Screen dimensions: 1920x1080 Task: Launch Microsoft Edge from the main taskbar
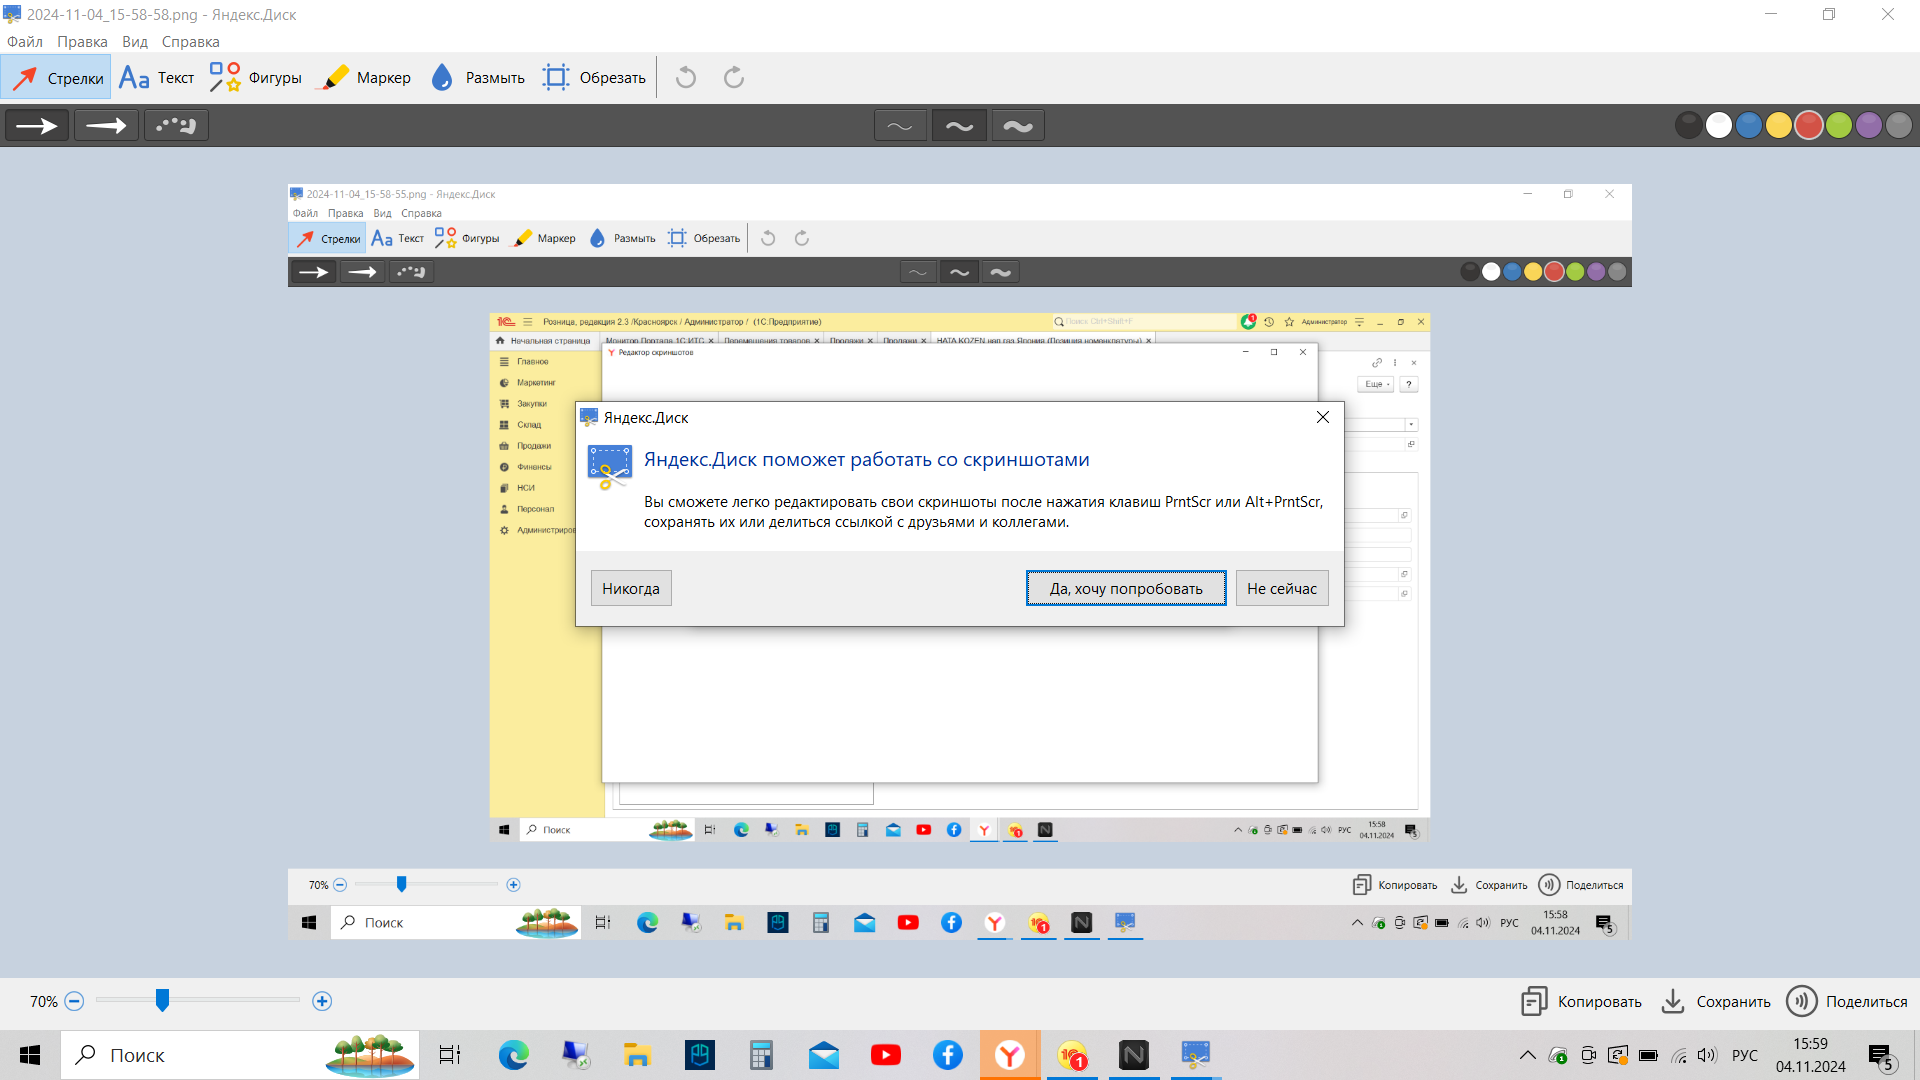(x=514, y=1055)
